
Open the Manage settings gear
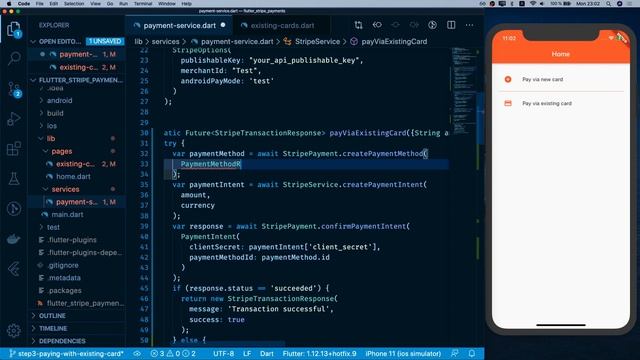click(x=14, y=330)
